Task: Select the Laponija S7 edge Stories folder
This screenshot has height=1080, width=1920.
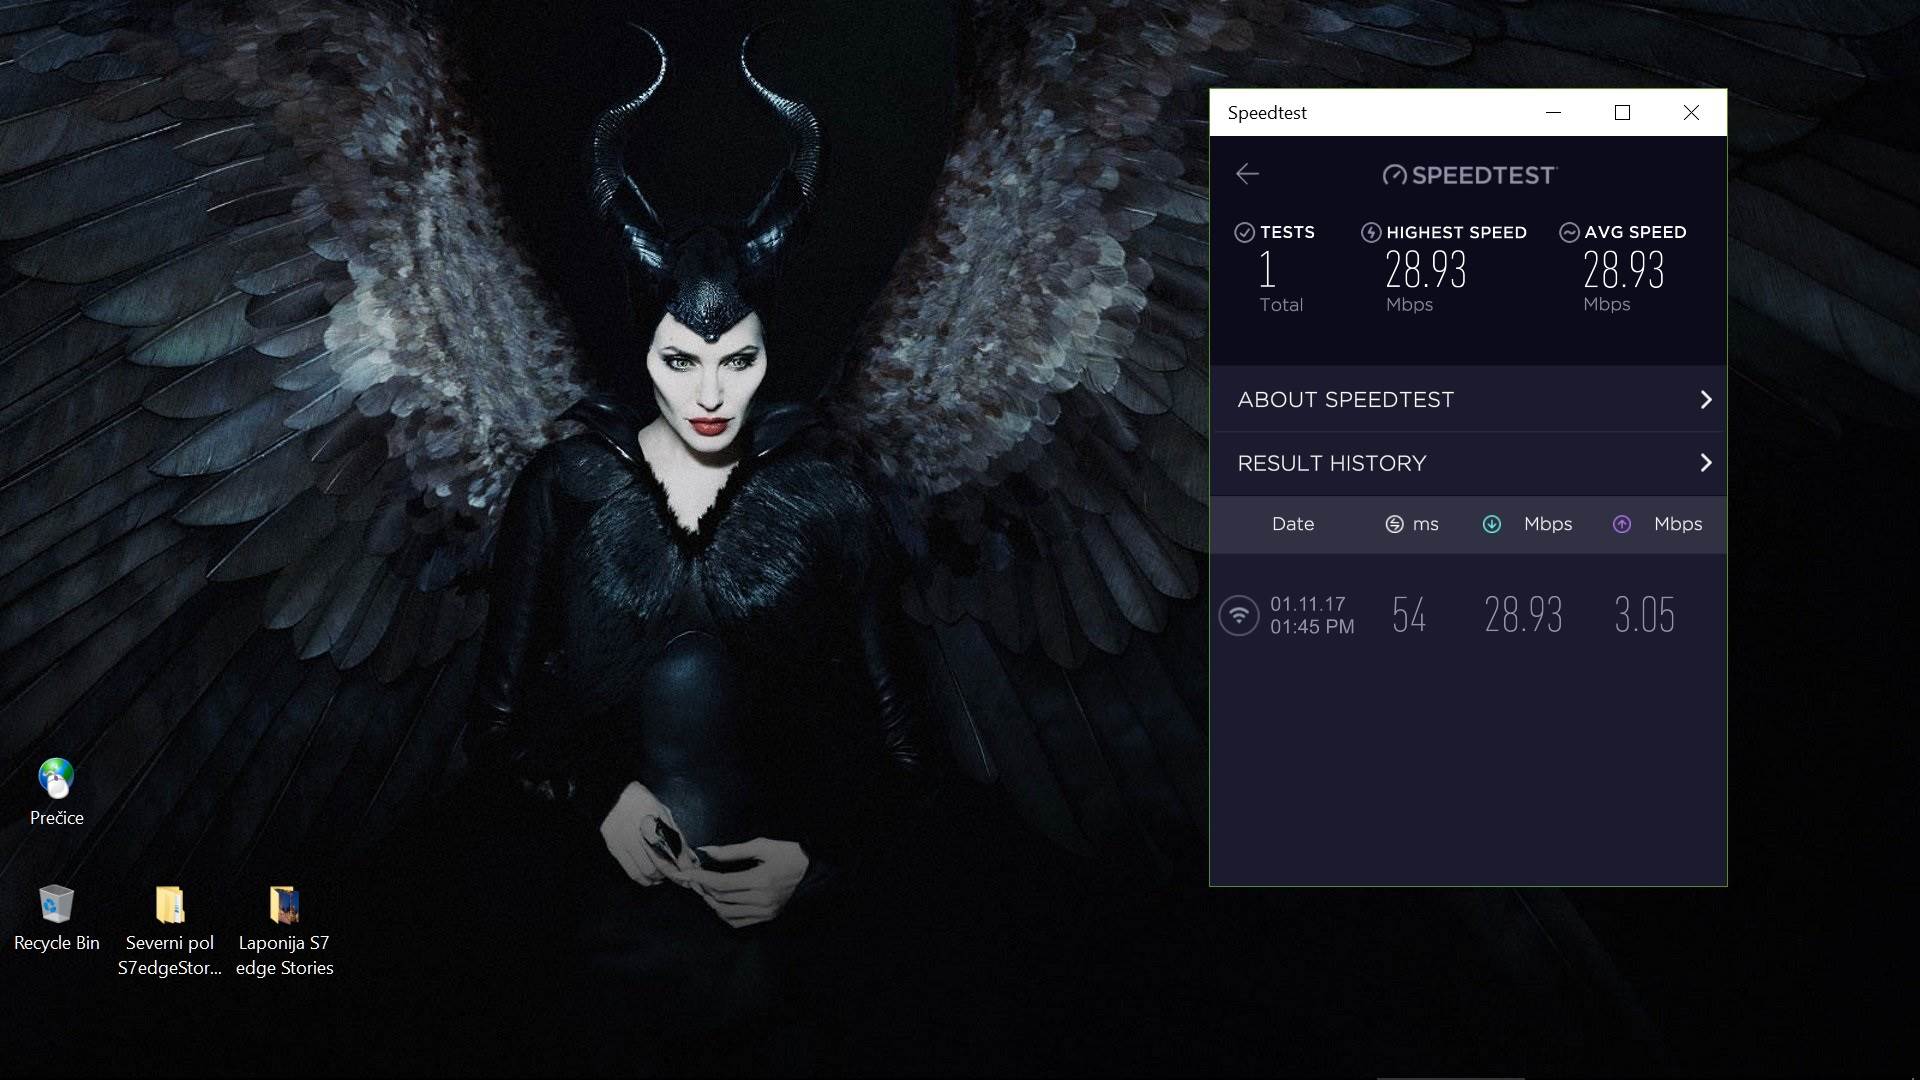Action: [284, 905]
